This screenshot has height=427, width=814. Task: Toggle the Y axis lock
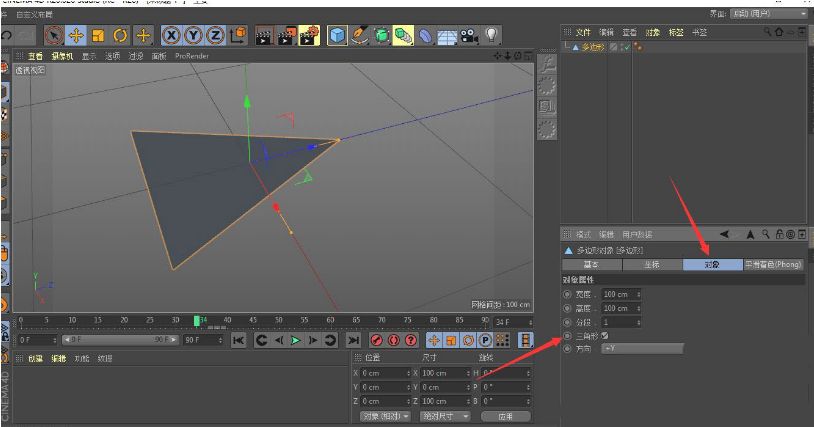pos(192,35)
